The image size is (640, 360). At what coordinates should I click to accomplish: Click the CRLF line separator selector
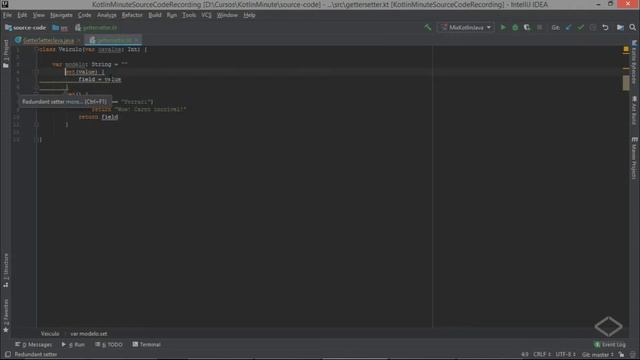542,354
